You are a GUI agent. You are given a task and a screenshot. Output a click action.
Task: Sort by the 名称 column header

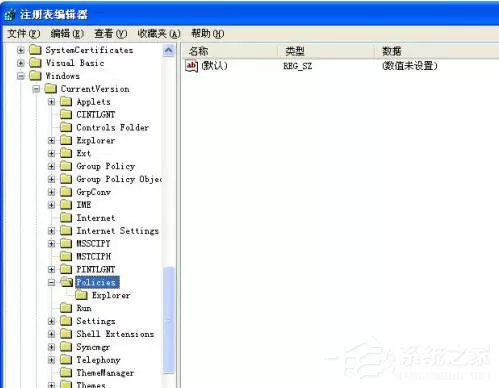(x=230, y=51)
